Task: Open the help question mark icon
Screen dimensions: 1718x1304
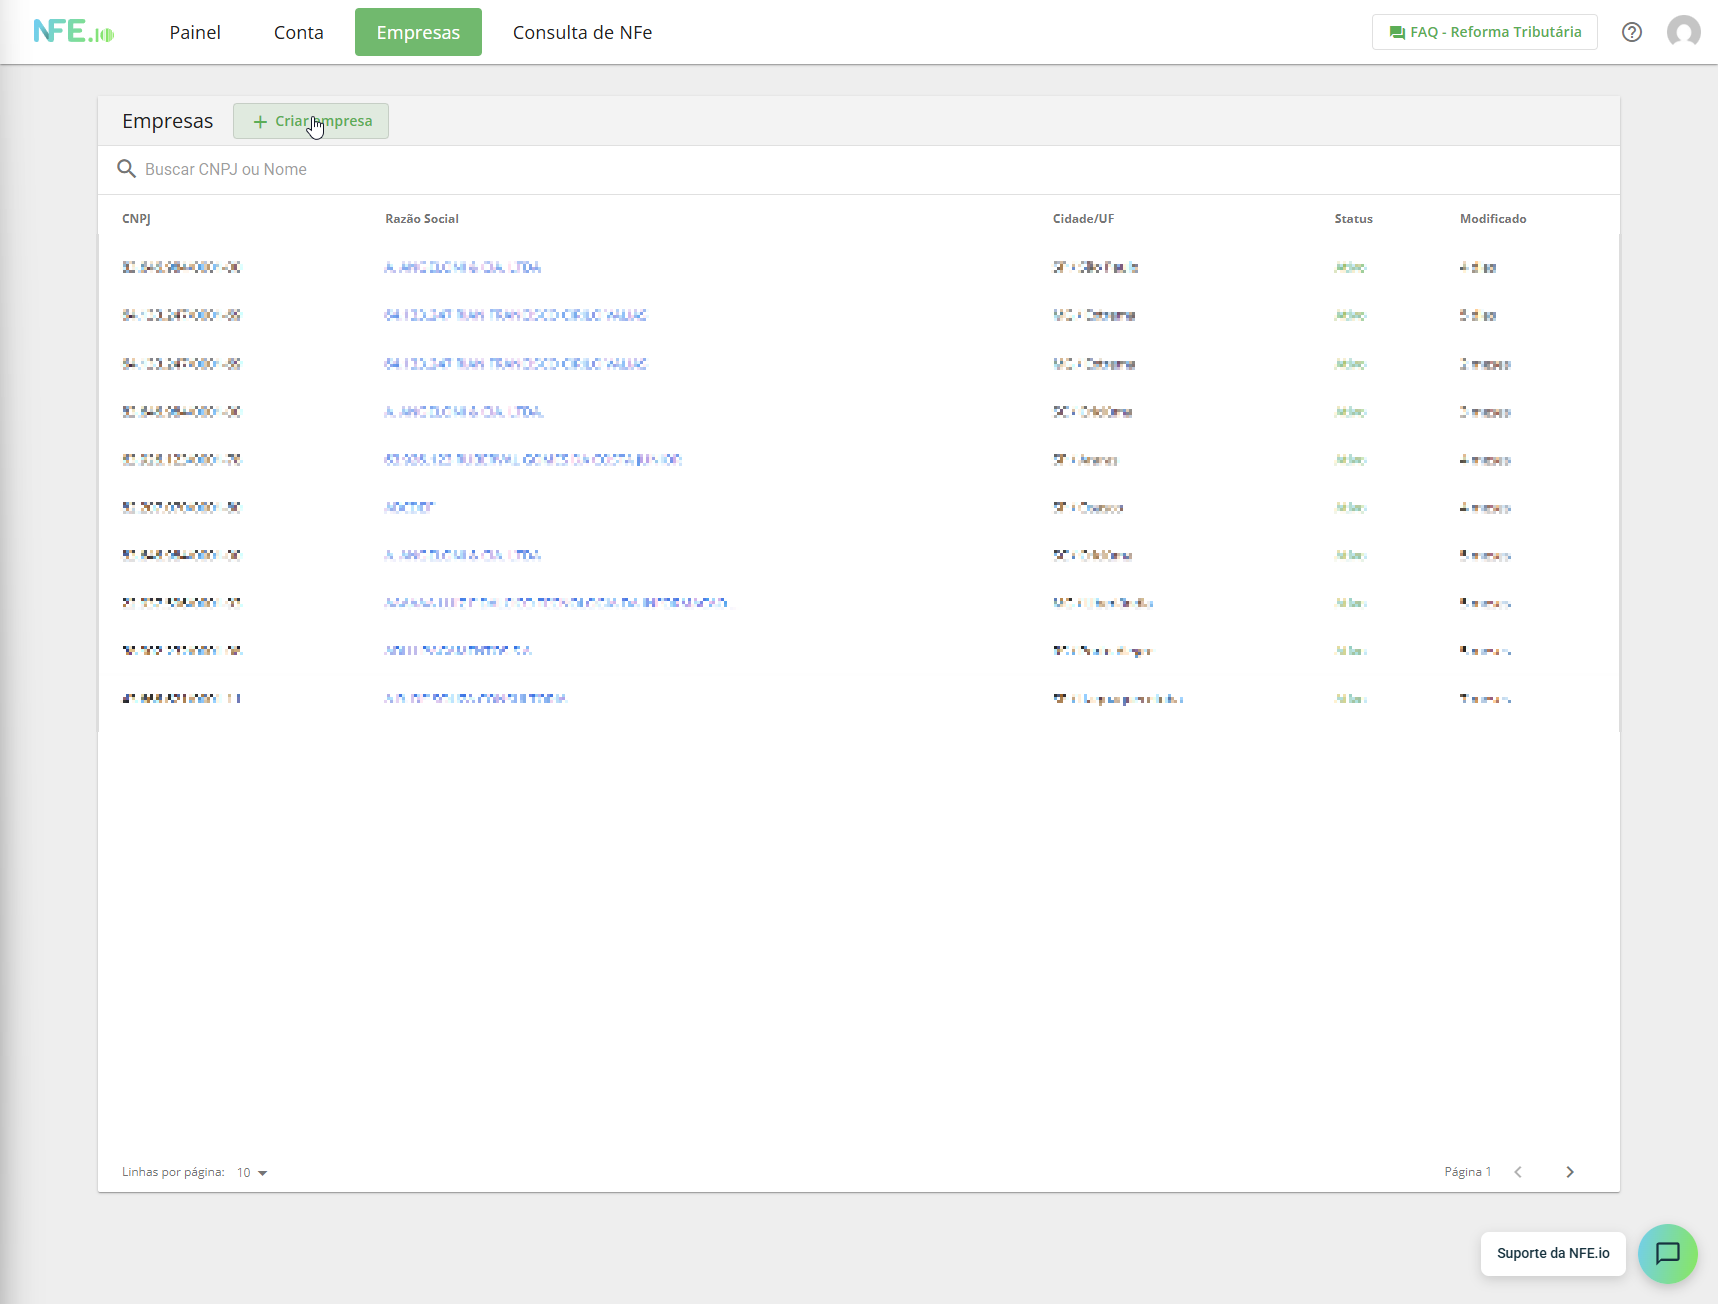Action: 1632,32
